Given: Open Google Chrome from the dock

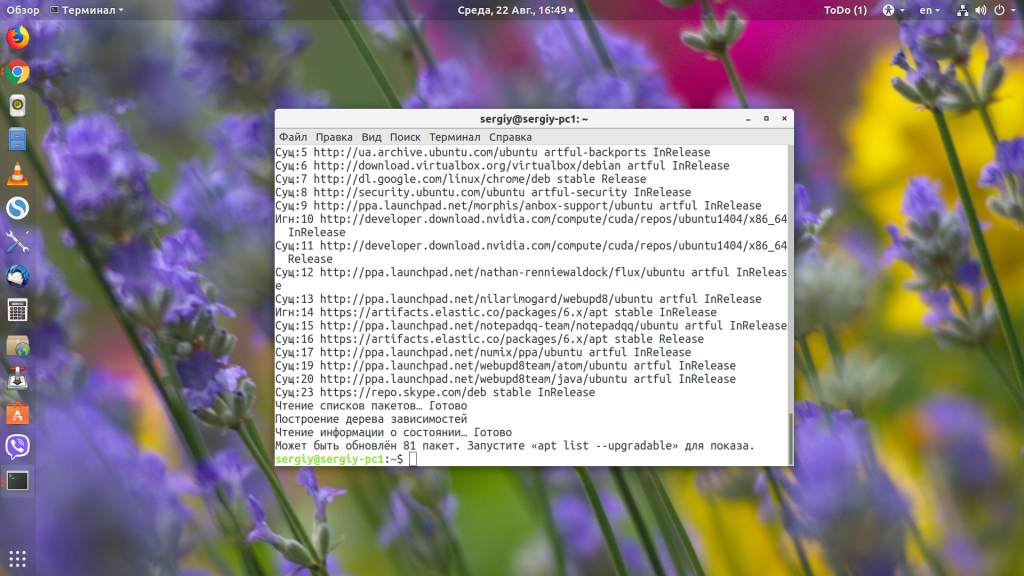Looking at the screenshot, I should tap(18, 71).
